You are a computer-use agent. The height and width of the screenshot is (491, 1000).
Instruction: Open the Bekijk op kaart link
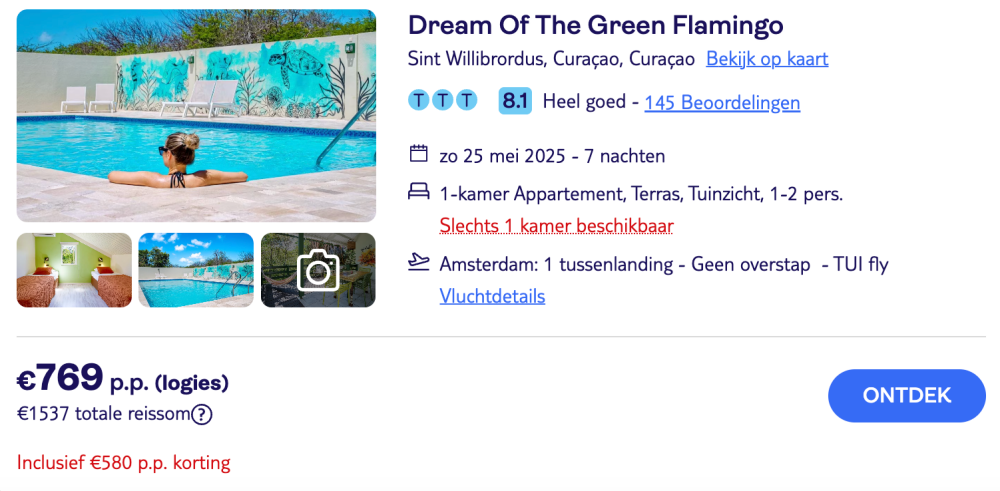point(767,59)
